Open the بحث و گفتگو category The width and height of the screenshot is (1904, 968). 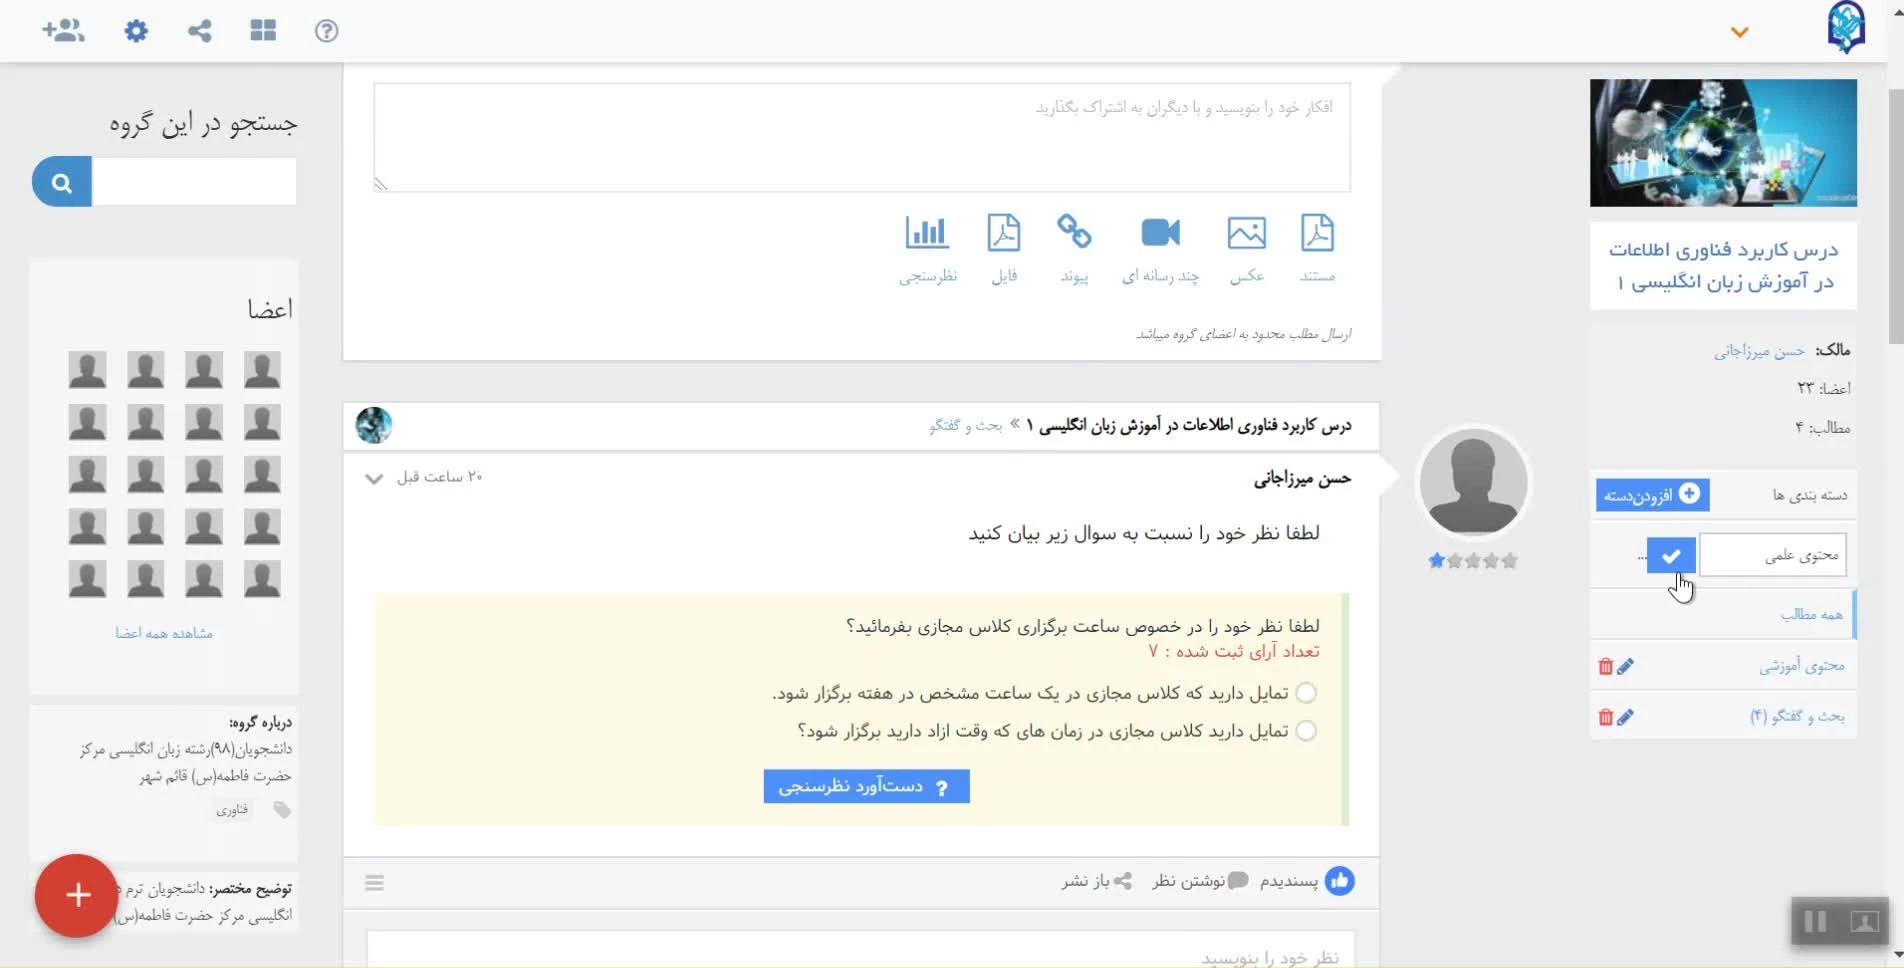point(1797,717)
